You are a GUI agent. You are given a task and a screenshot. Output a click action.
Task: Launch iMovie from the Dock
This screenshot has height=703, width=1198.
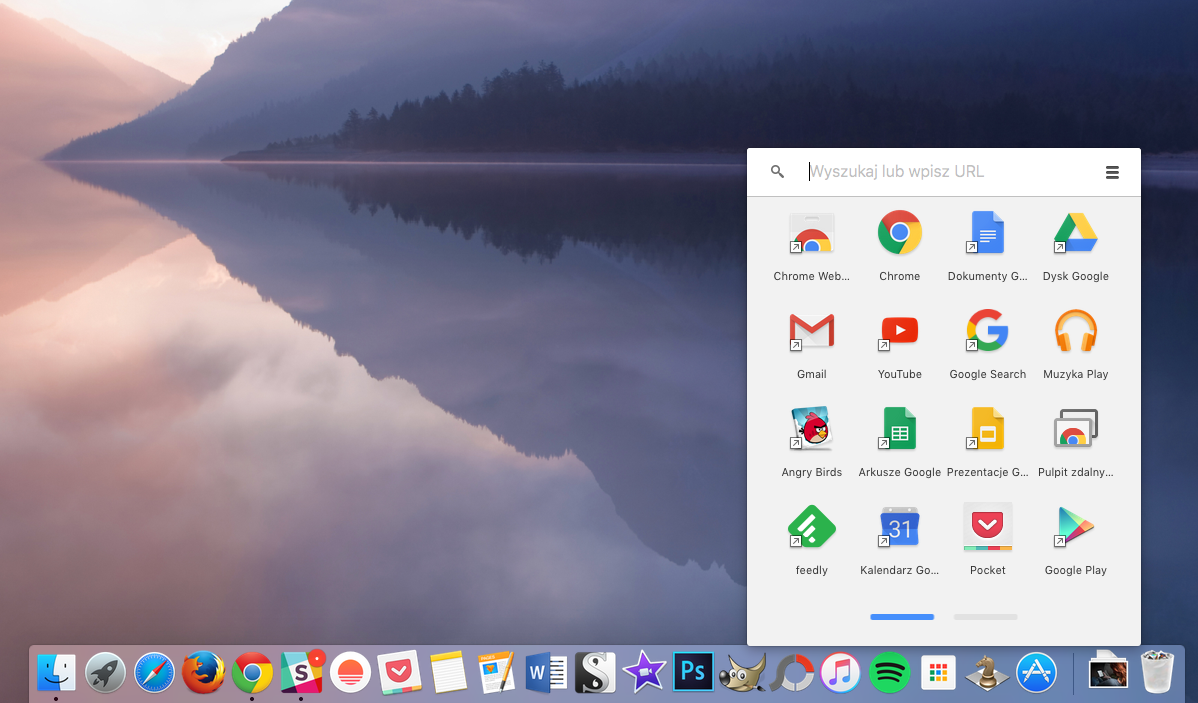644,672
